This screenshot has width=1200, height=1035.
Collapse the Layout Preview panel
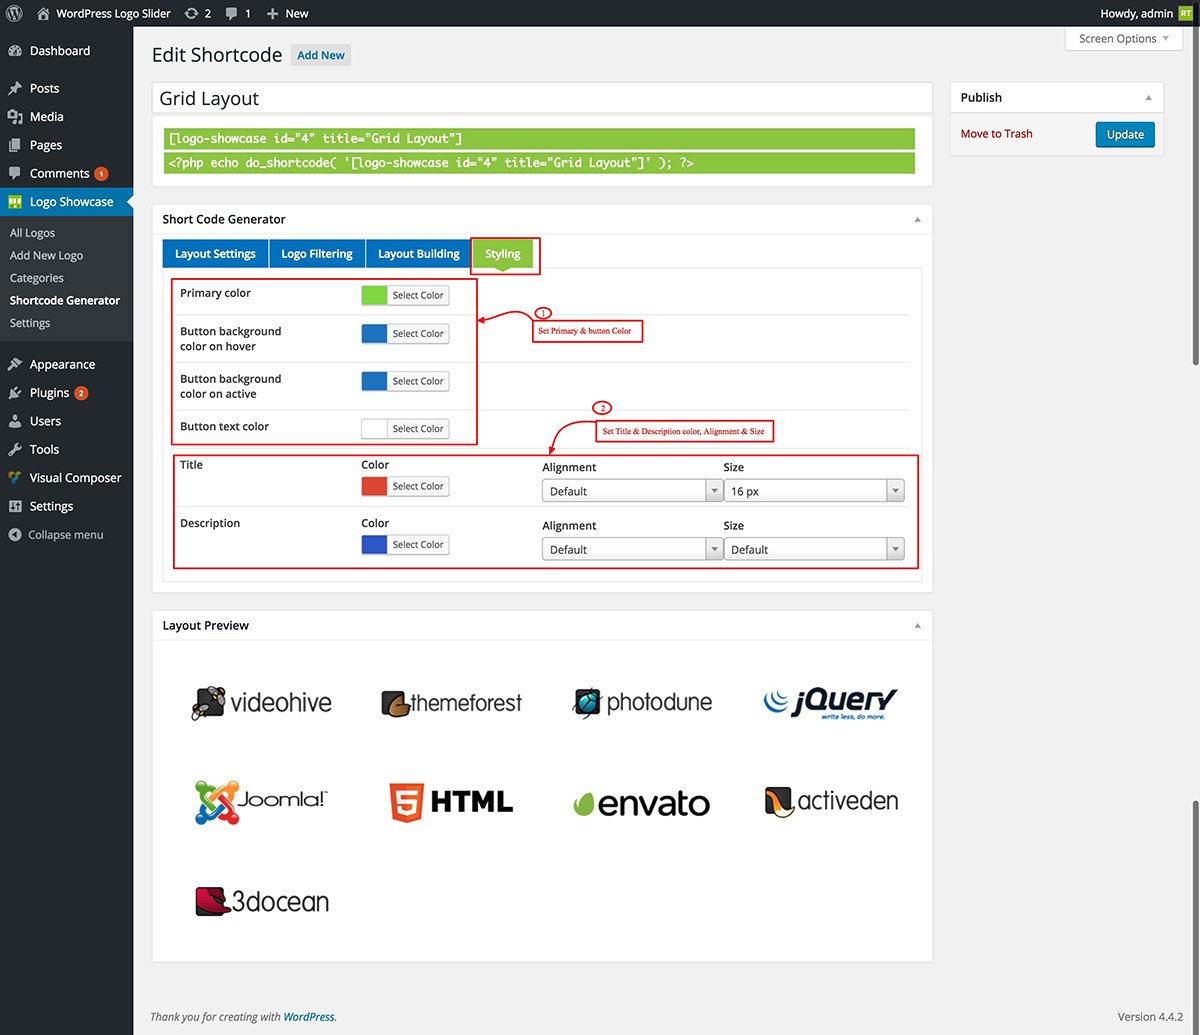coord(917,626)
